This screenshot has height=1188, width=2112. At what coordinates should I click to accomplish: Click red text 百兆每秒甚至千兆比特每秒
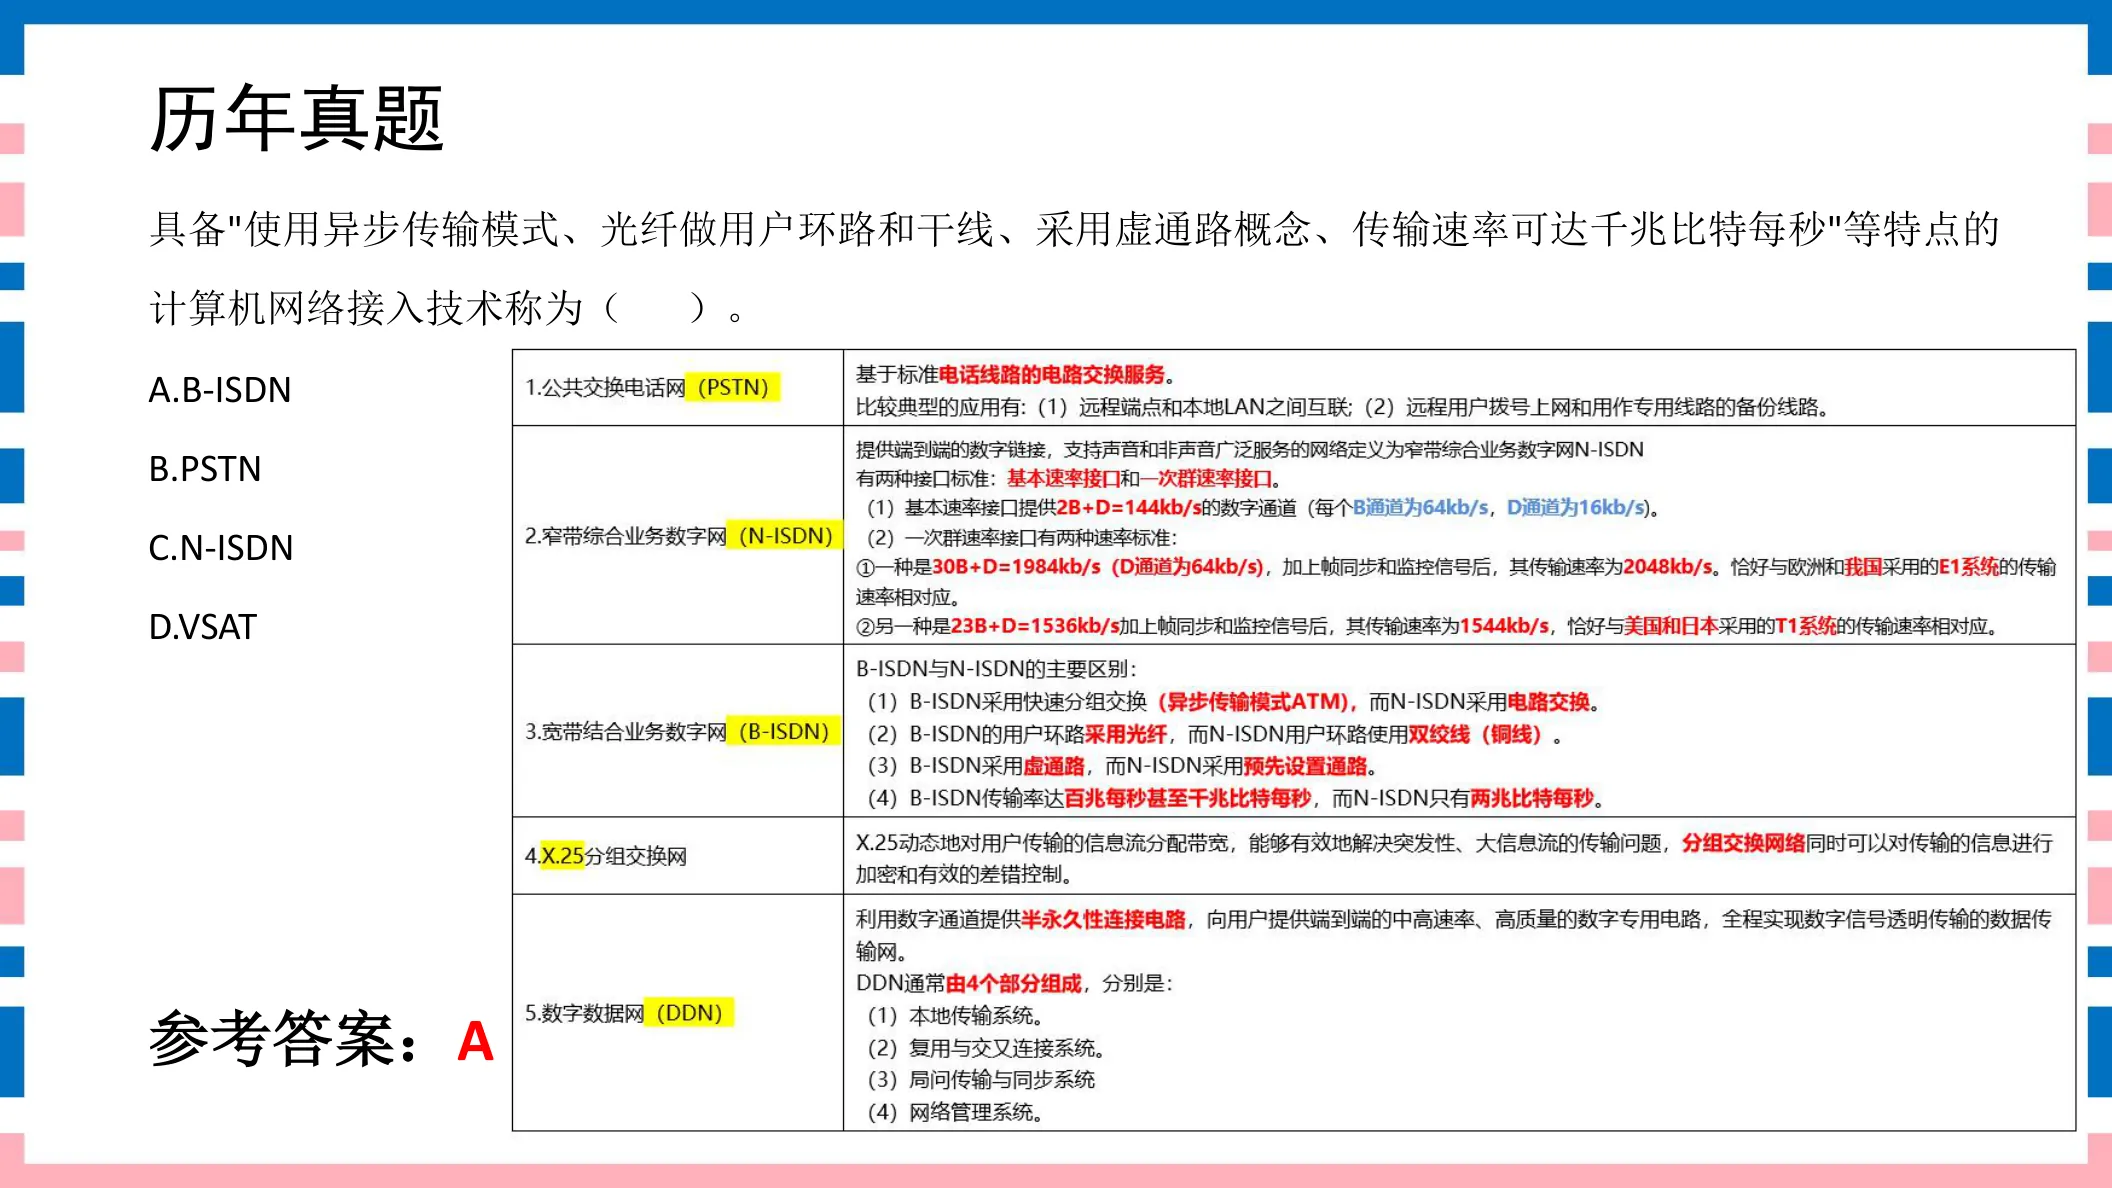1188,798
